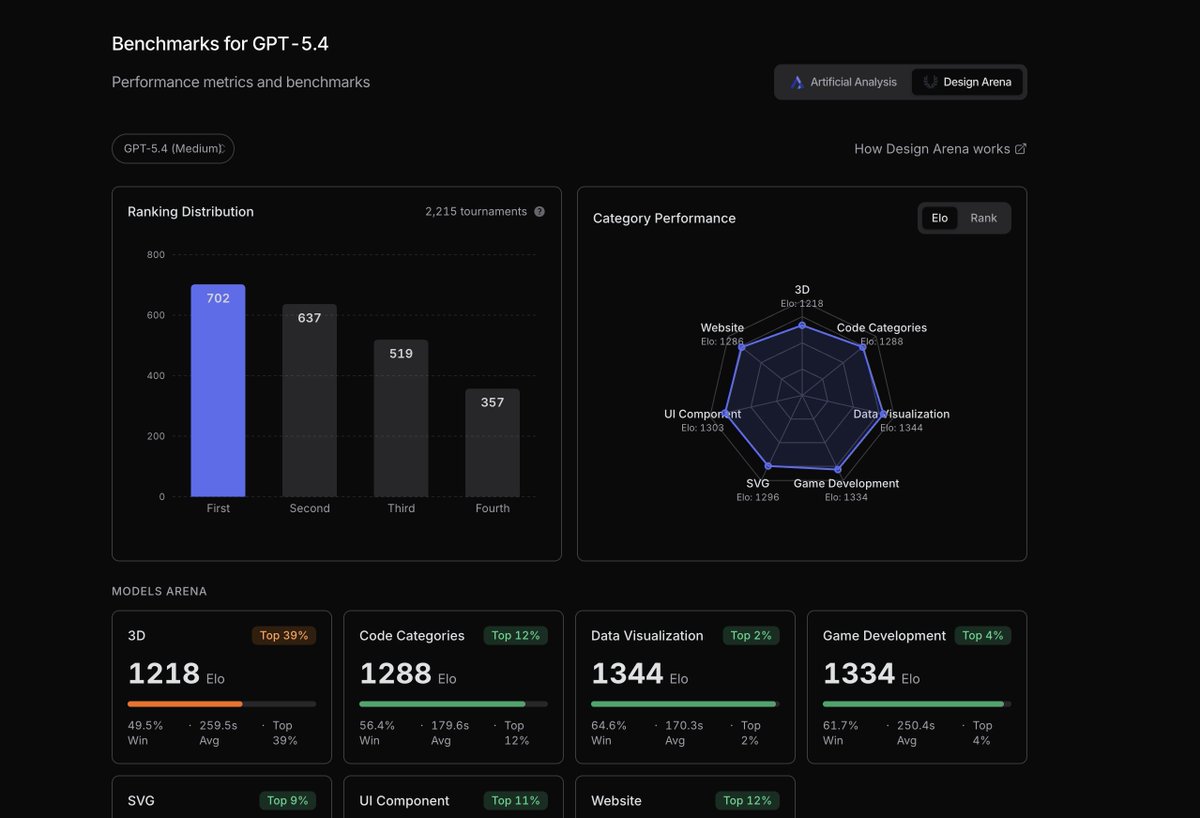Image resolution: width=1200 pixels, height=818 pixels.
Task: Switch to the Artificial Analysis tab
Action: click(x=843, y=82)
